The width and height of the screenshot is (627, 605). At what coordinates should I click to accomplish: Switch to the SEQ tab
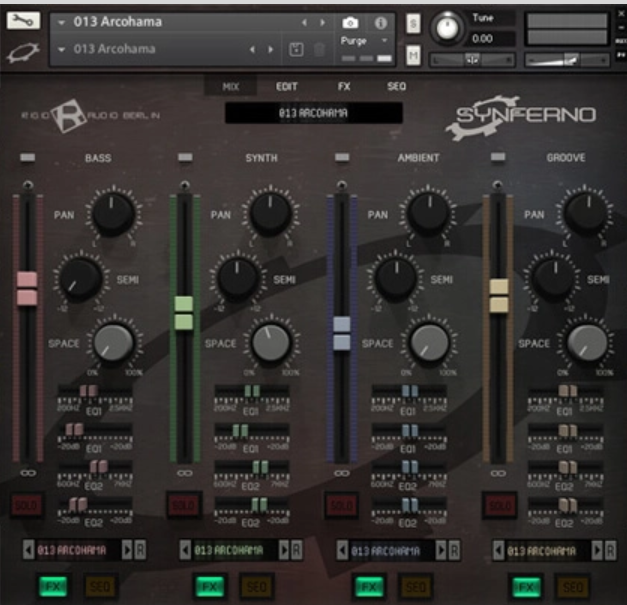tap(396, 86)
